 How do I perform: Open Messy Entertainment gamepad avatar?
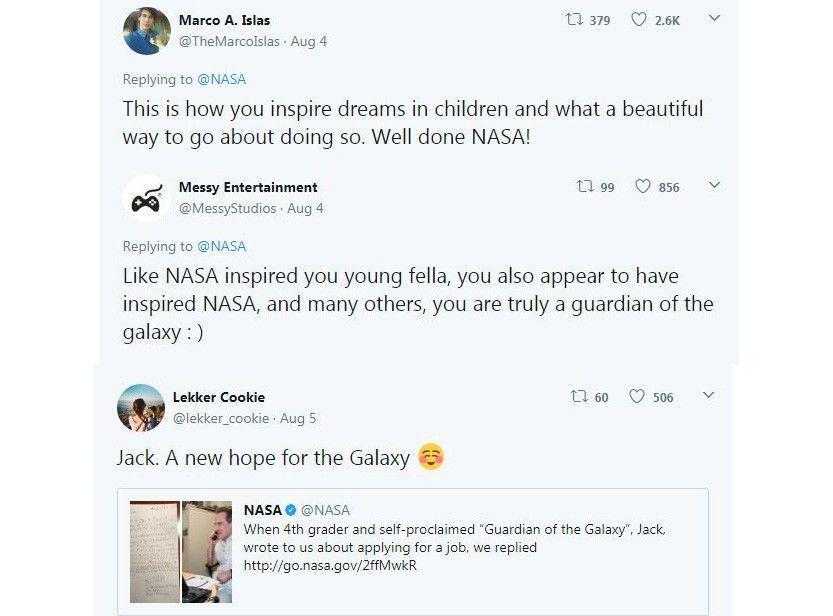147,198
